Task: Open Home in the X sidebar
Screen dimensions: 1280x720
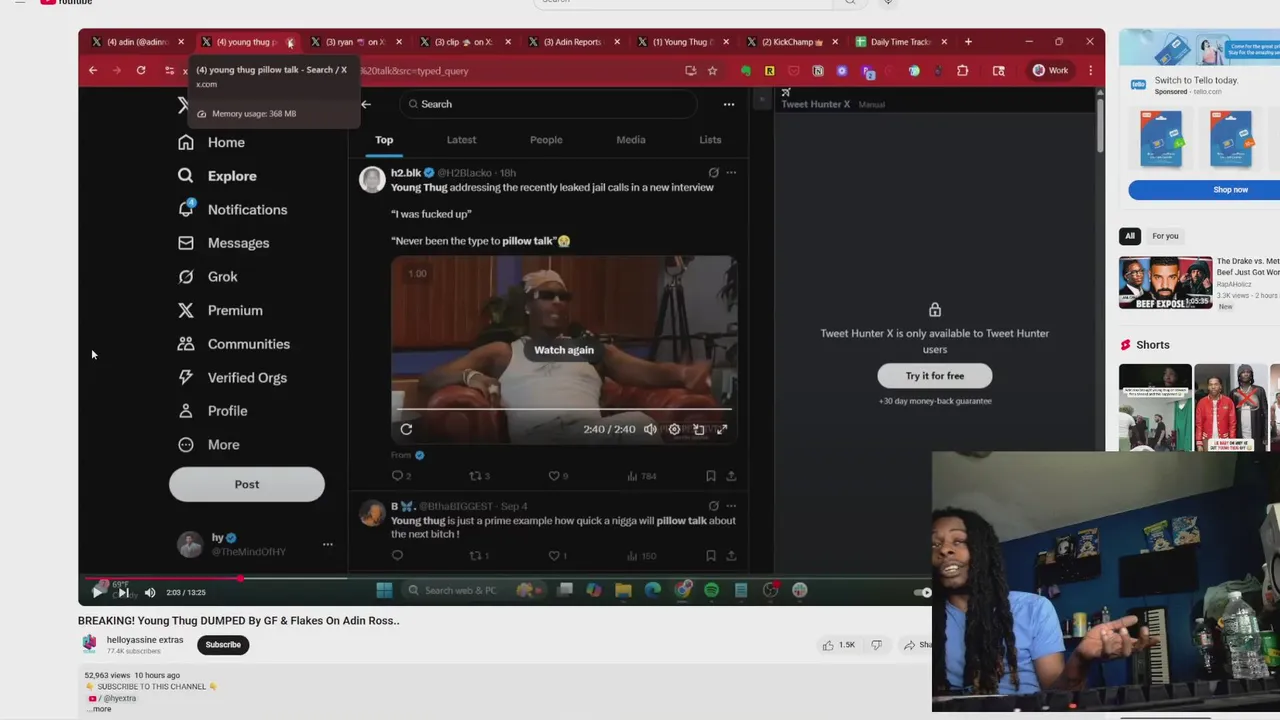Action: click(x=212, y=142)
